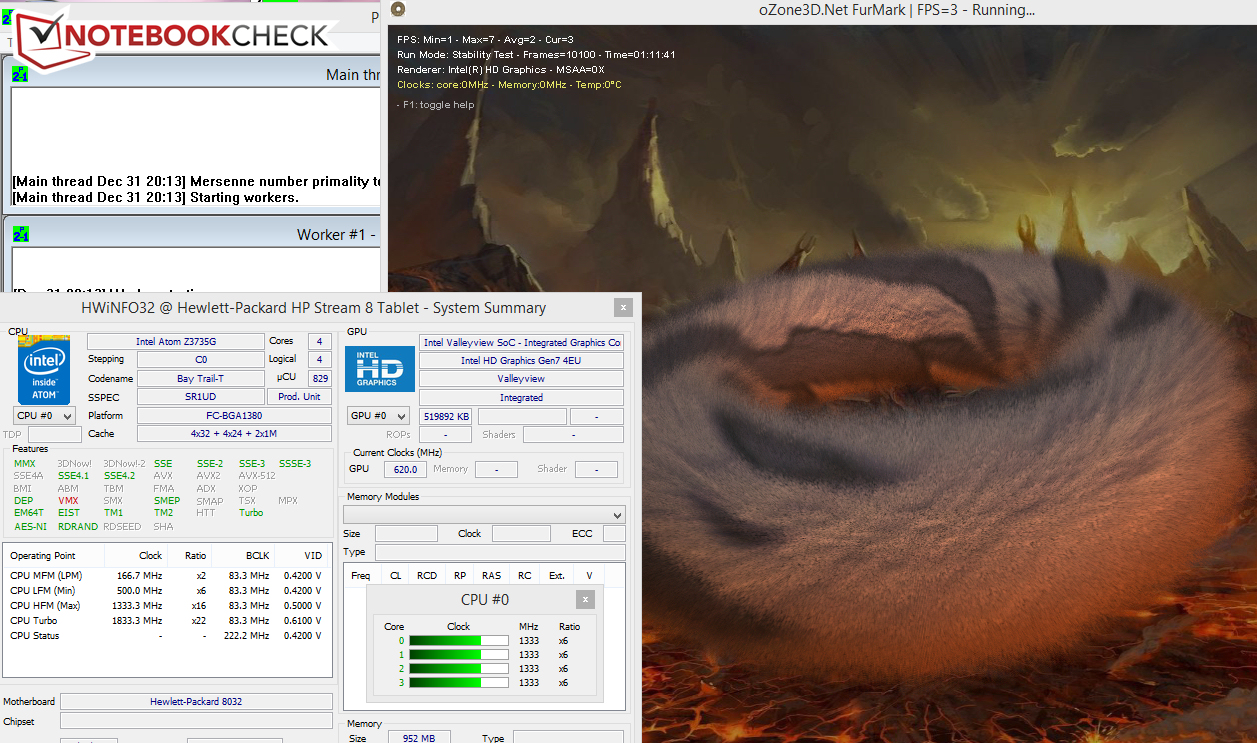
Task: Expand the Memory Modules dropdown list
Action: [x=484, y=515]
